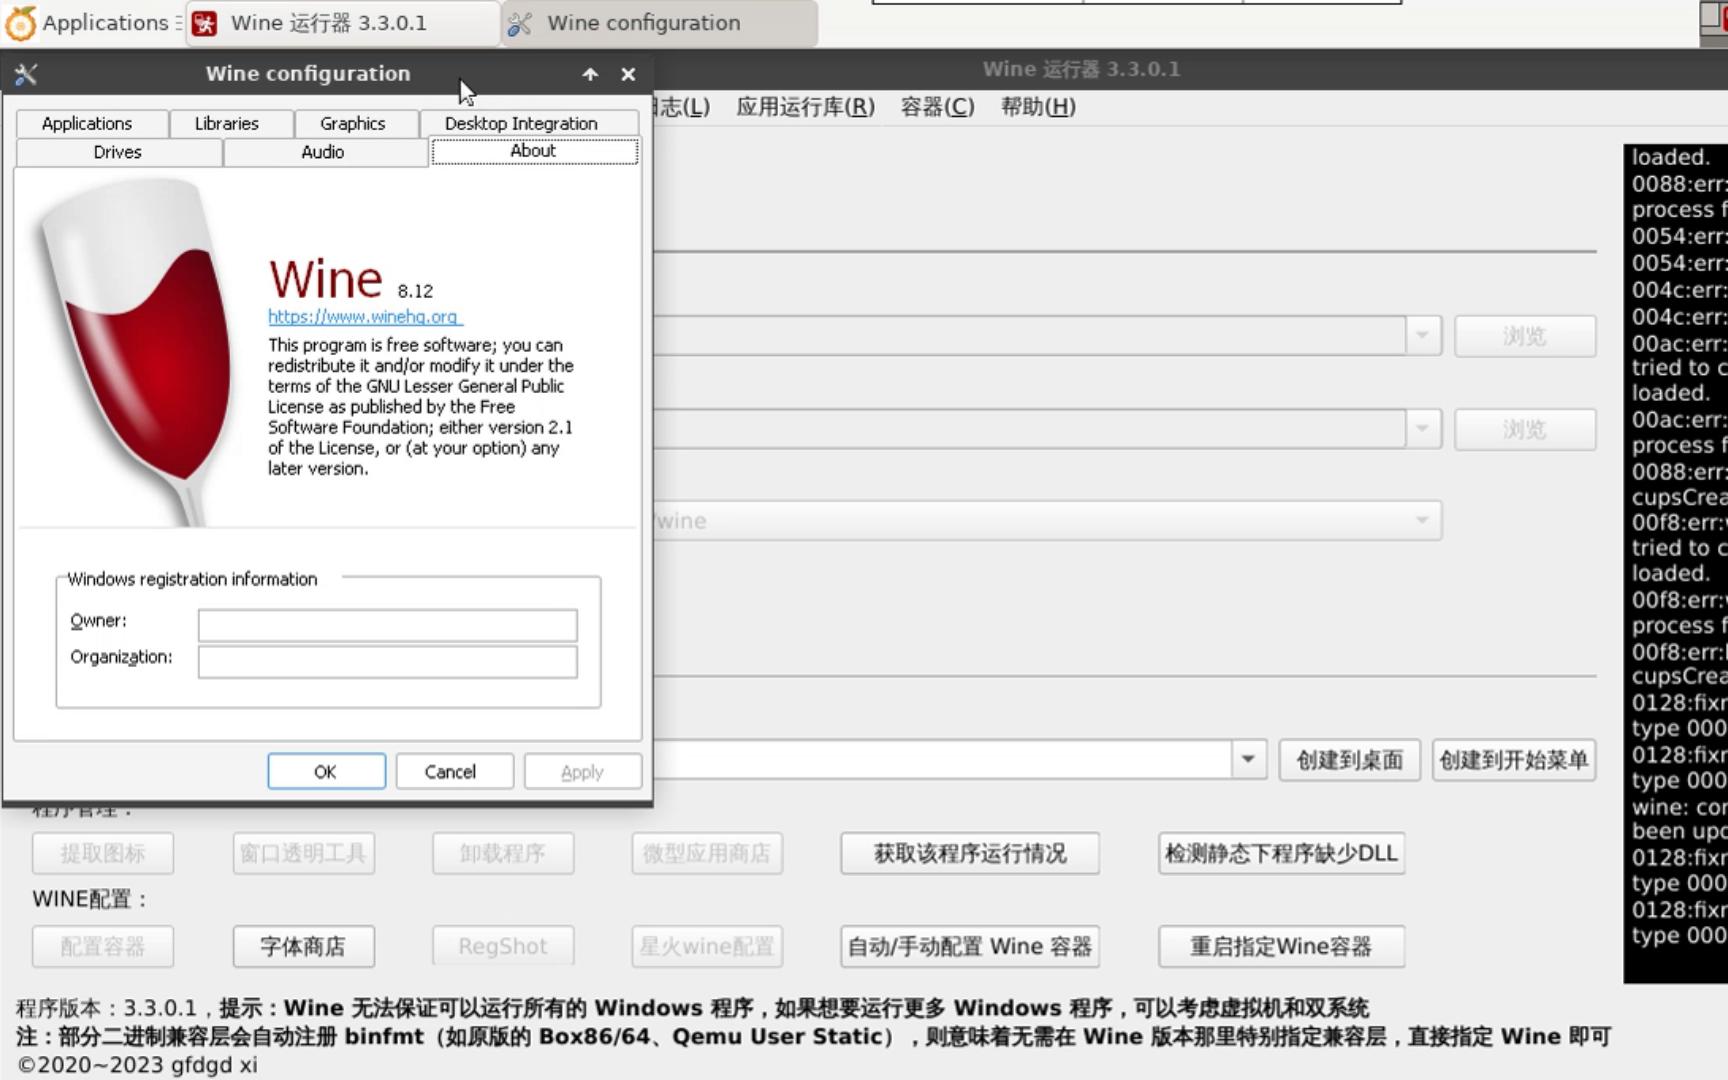Switch to the Graphics tab

pos(352,123)
